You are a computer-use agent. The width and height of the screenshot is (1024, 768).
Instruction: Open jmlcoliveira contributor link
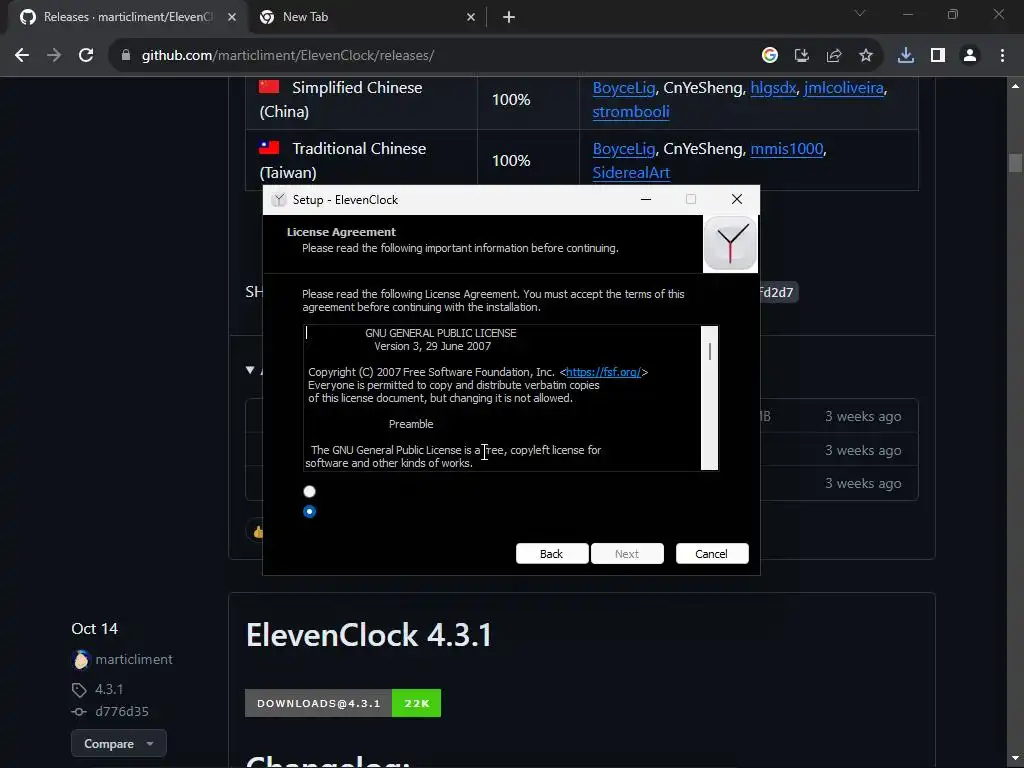[844, 88]
